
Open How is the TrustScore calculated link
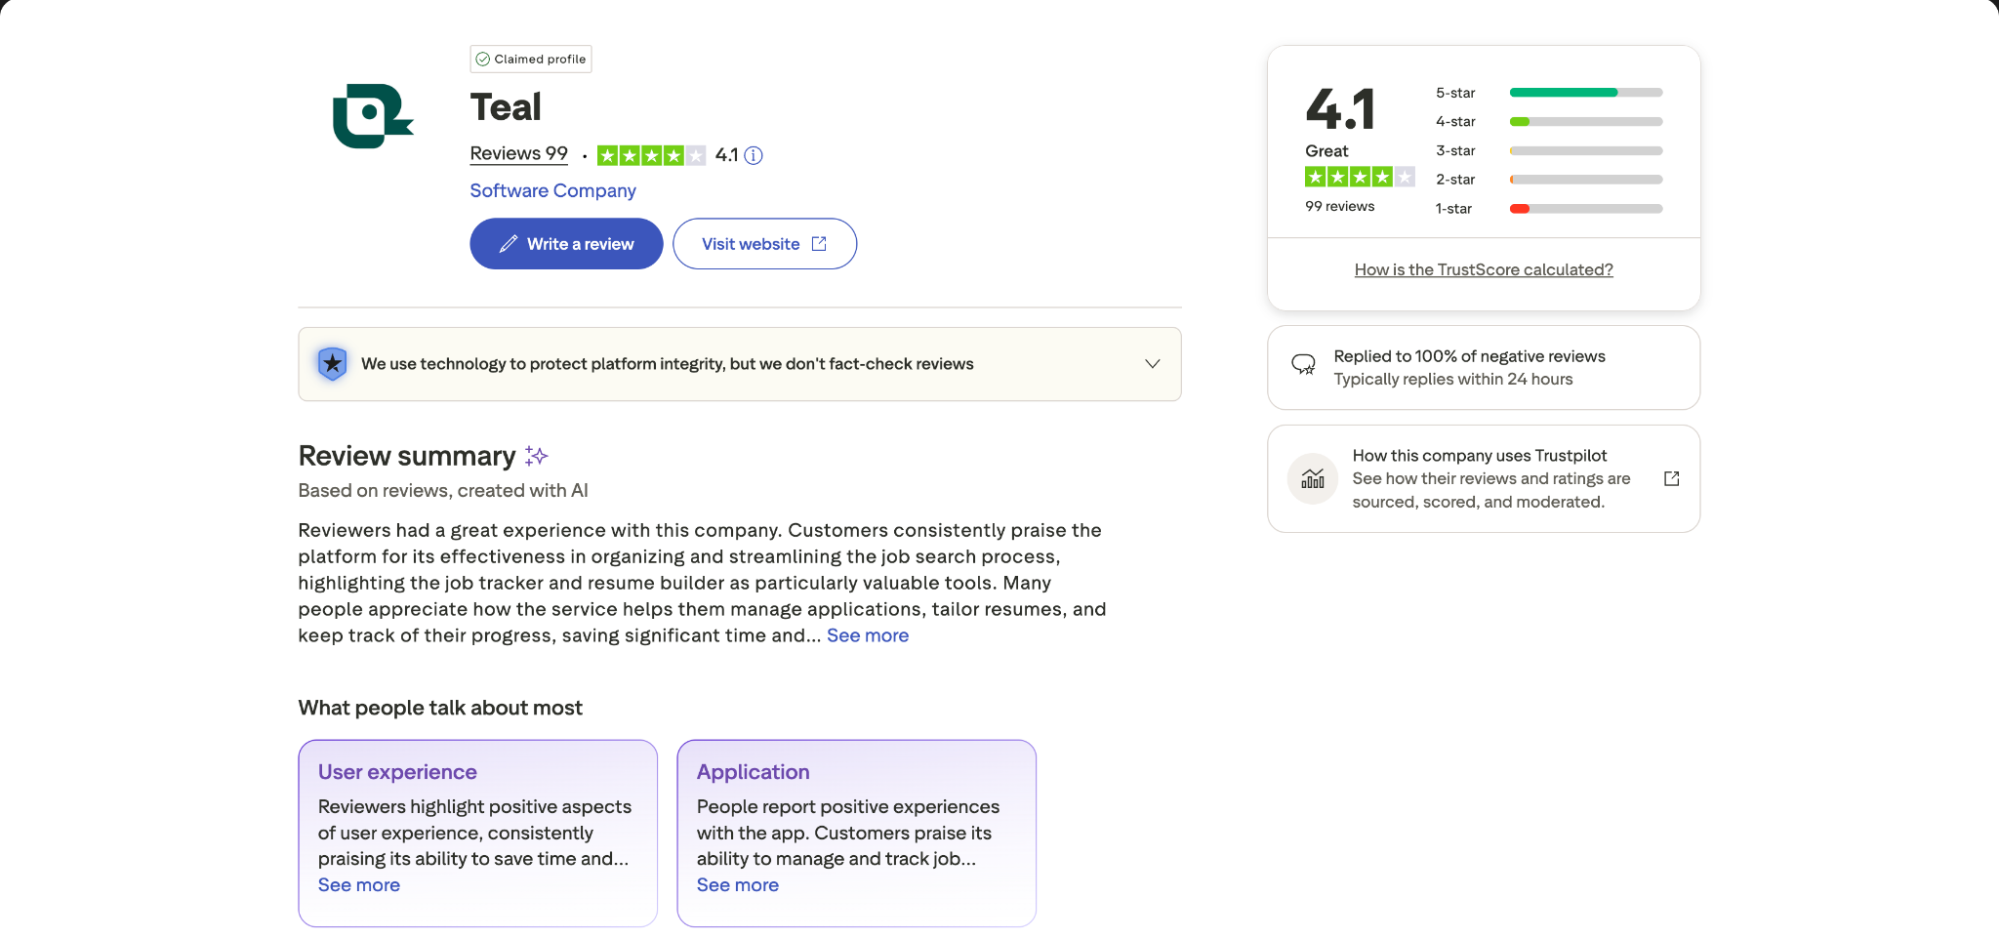[1483, 270]
